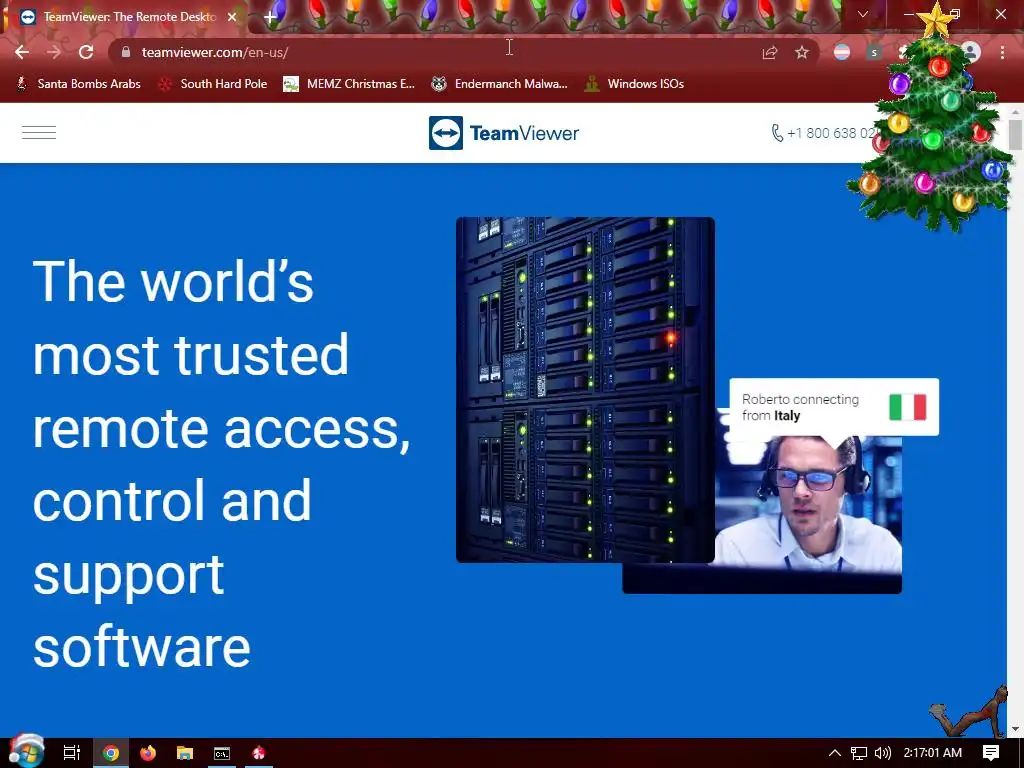Click the technician with headset photo
The width and height of the screenshot is (1024, 768).
(x=808, y=504)
